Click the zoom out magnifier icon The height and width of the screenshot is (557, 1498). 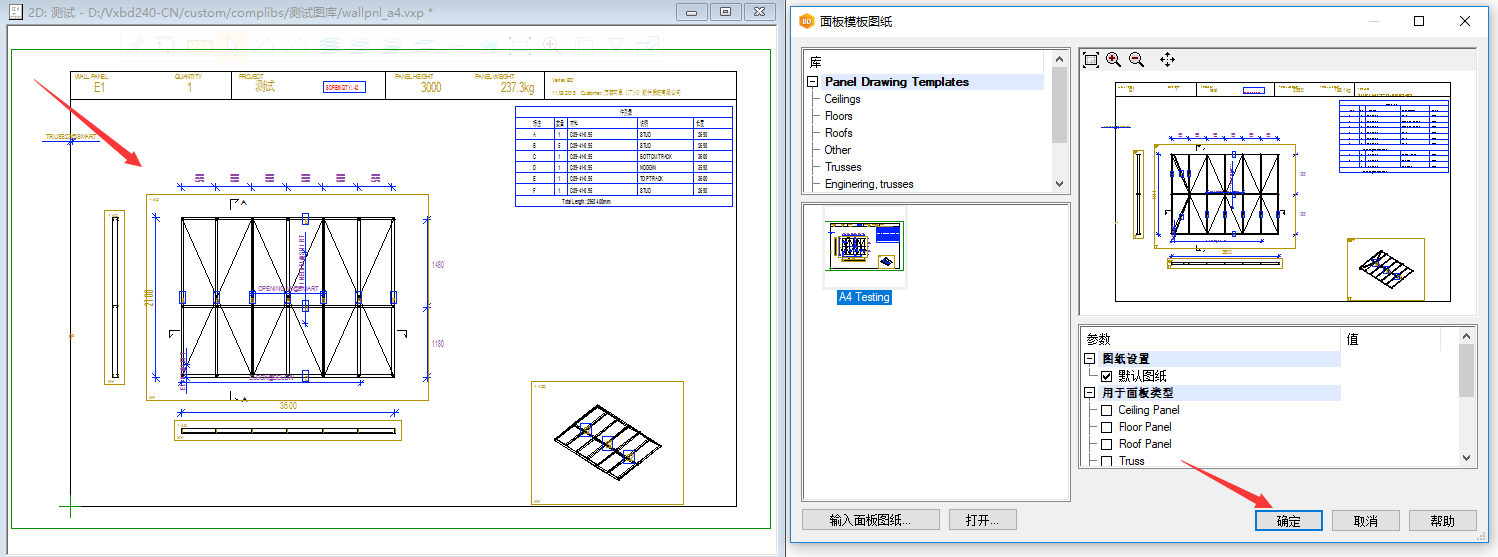[1136, 60]
